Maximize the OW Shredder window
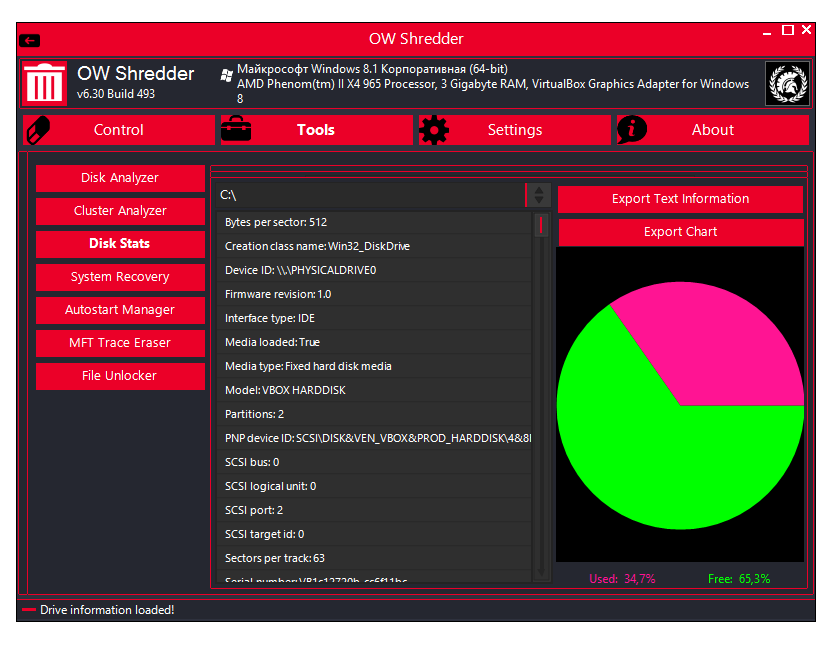The height and width of the screenshot is (659, 835). click(x=788, y=30)
